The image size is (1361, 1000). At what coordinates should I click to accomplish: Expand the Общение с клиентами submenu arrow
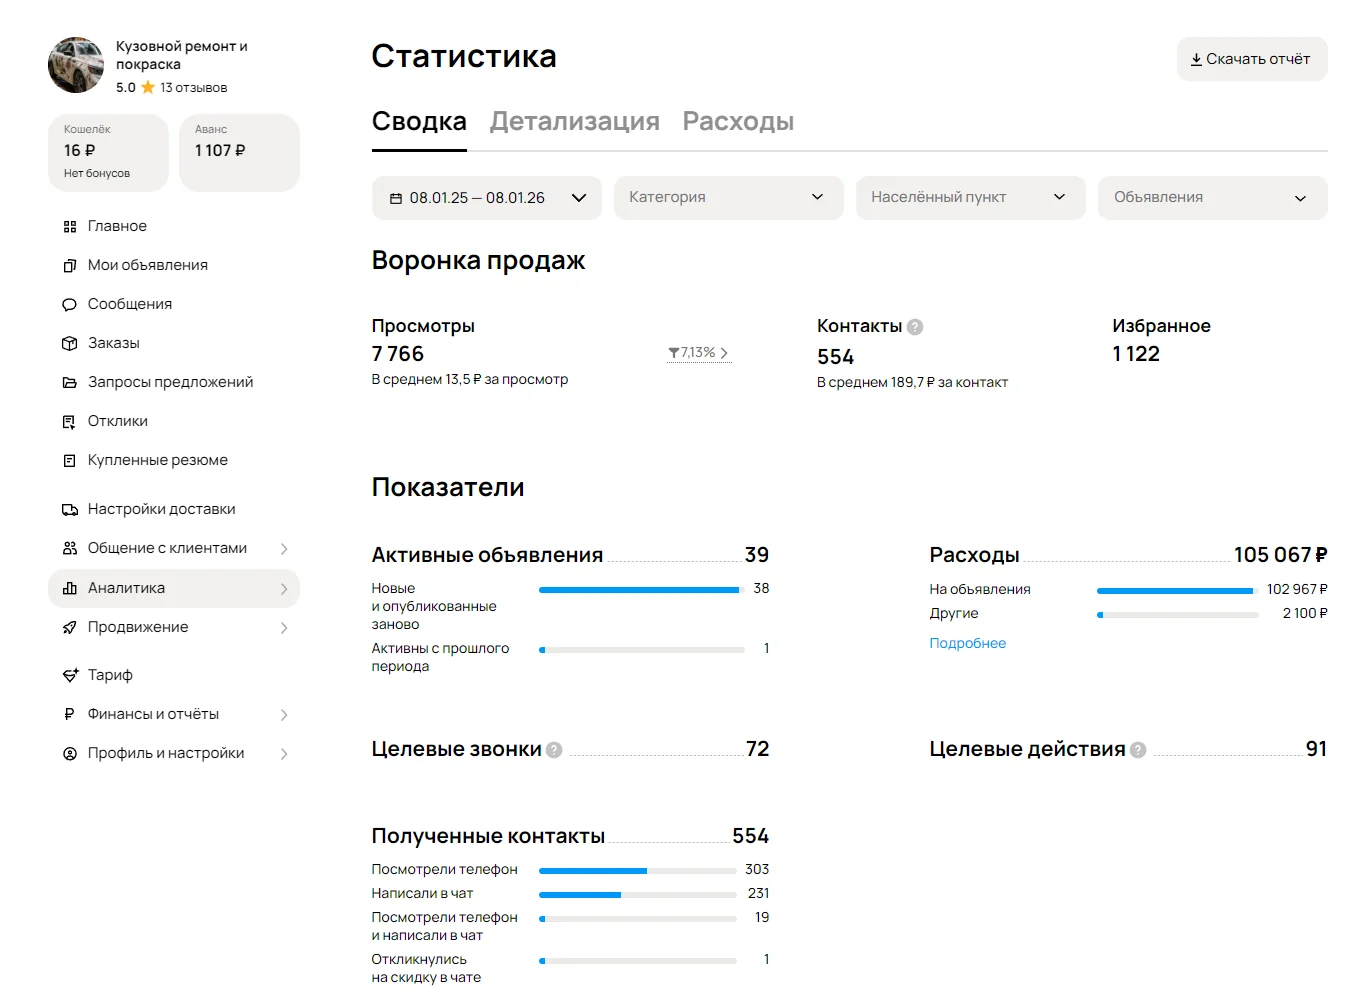coord(284,549)
